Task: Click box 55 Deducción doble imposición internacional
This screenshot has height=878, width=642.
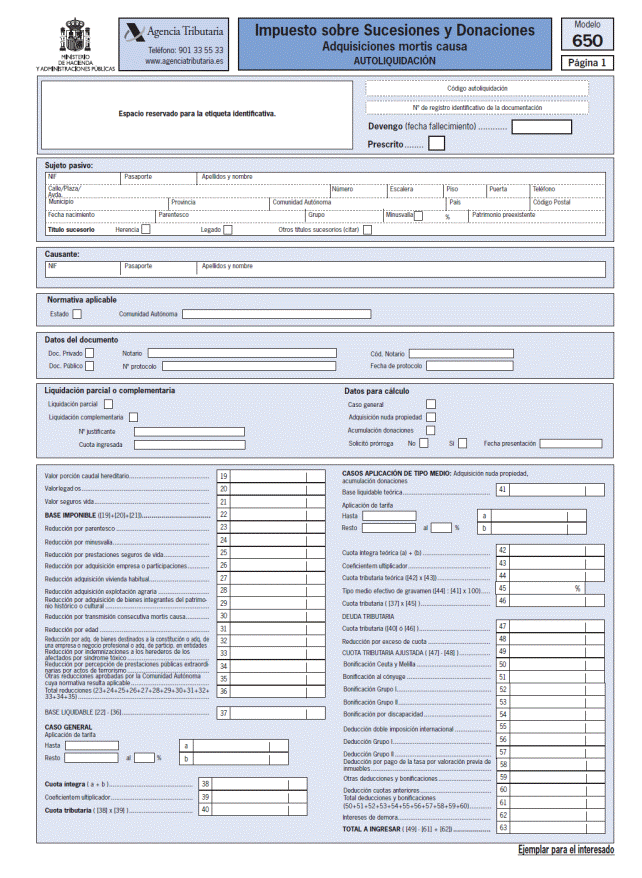Action: pos(550,727)
